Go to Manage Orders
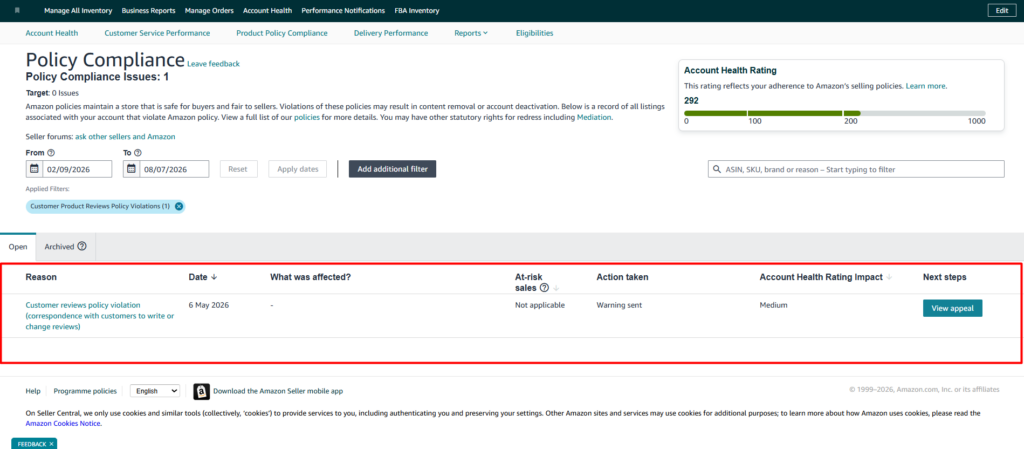1024x449 pixels. (x=209, y=10)
